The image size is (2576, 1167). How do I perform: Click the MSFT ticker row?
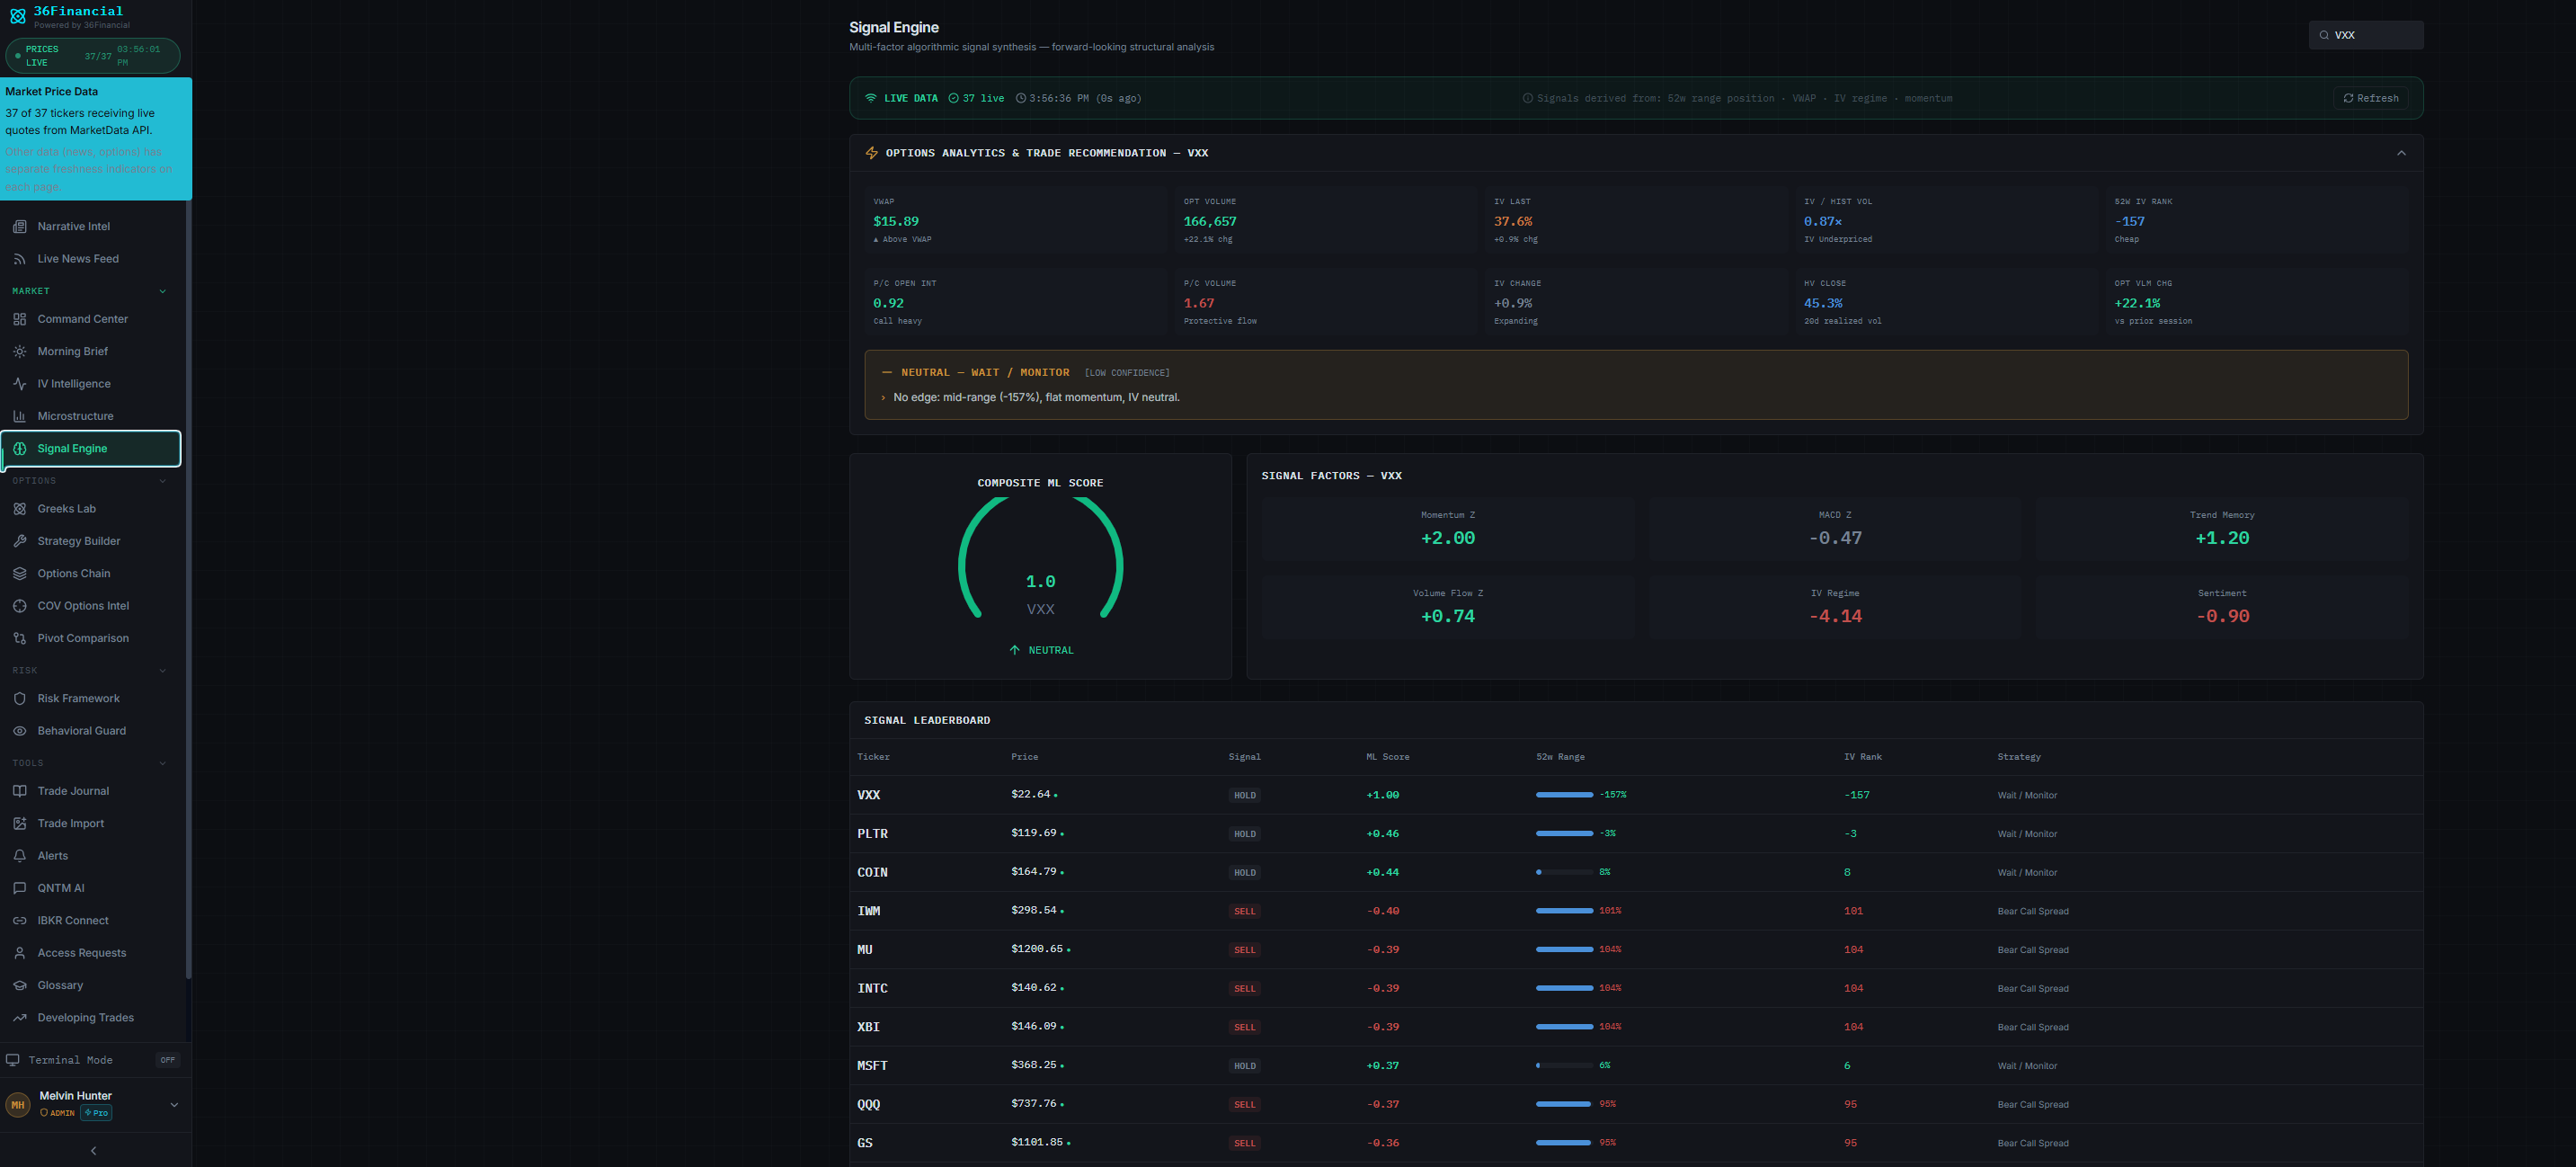[1636, 1066]
